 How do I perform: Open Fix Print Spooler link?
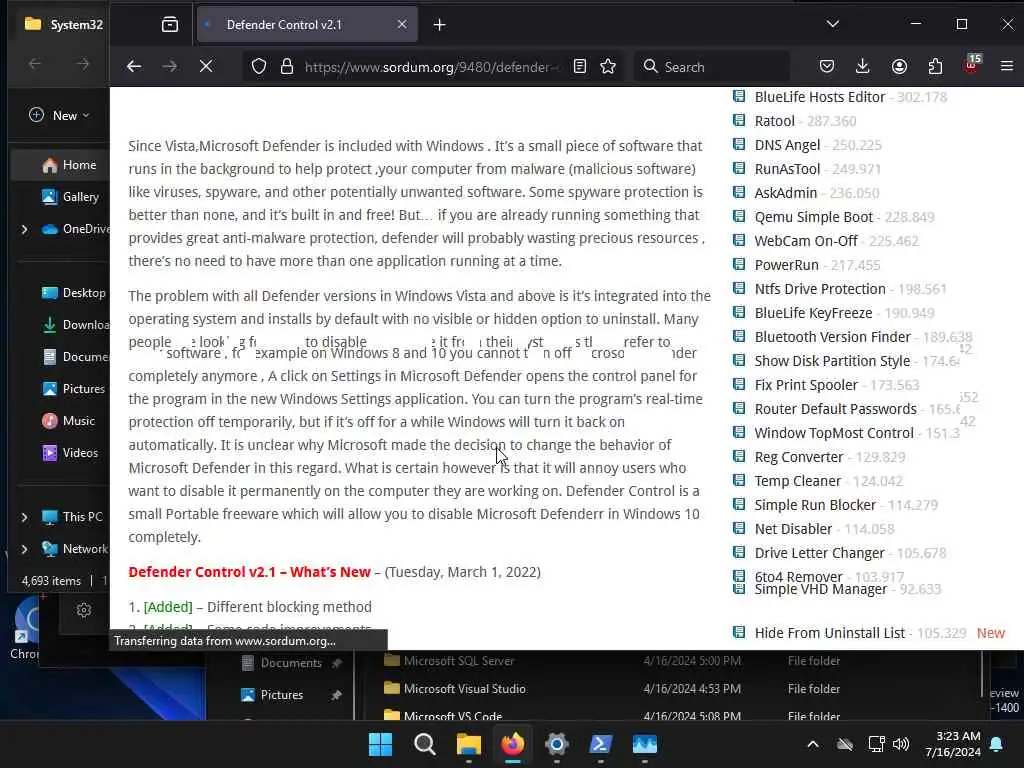tap(806, 385)
